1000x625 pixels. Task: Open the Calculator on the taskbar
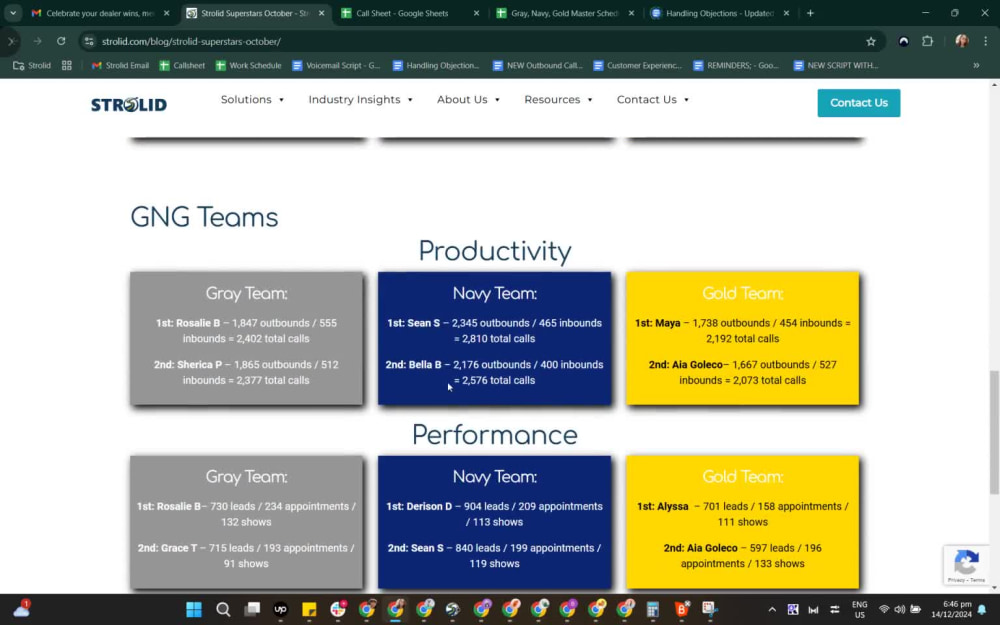pos(652,609)
